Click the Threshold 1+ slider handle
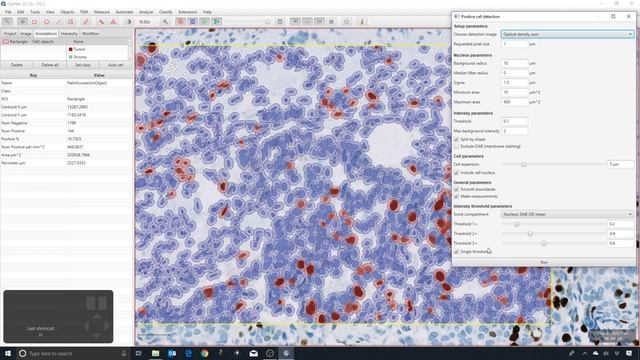 (517, 224)
